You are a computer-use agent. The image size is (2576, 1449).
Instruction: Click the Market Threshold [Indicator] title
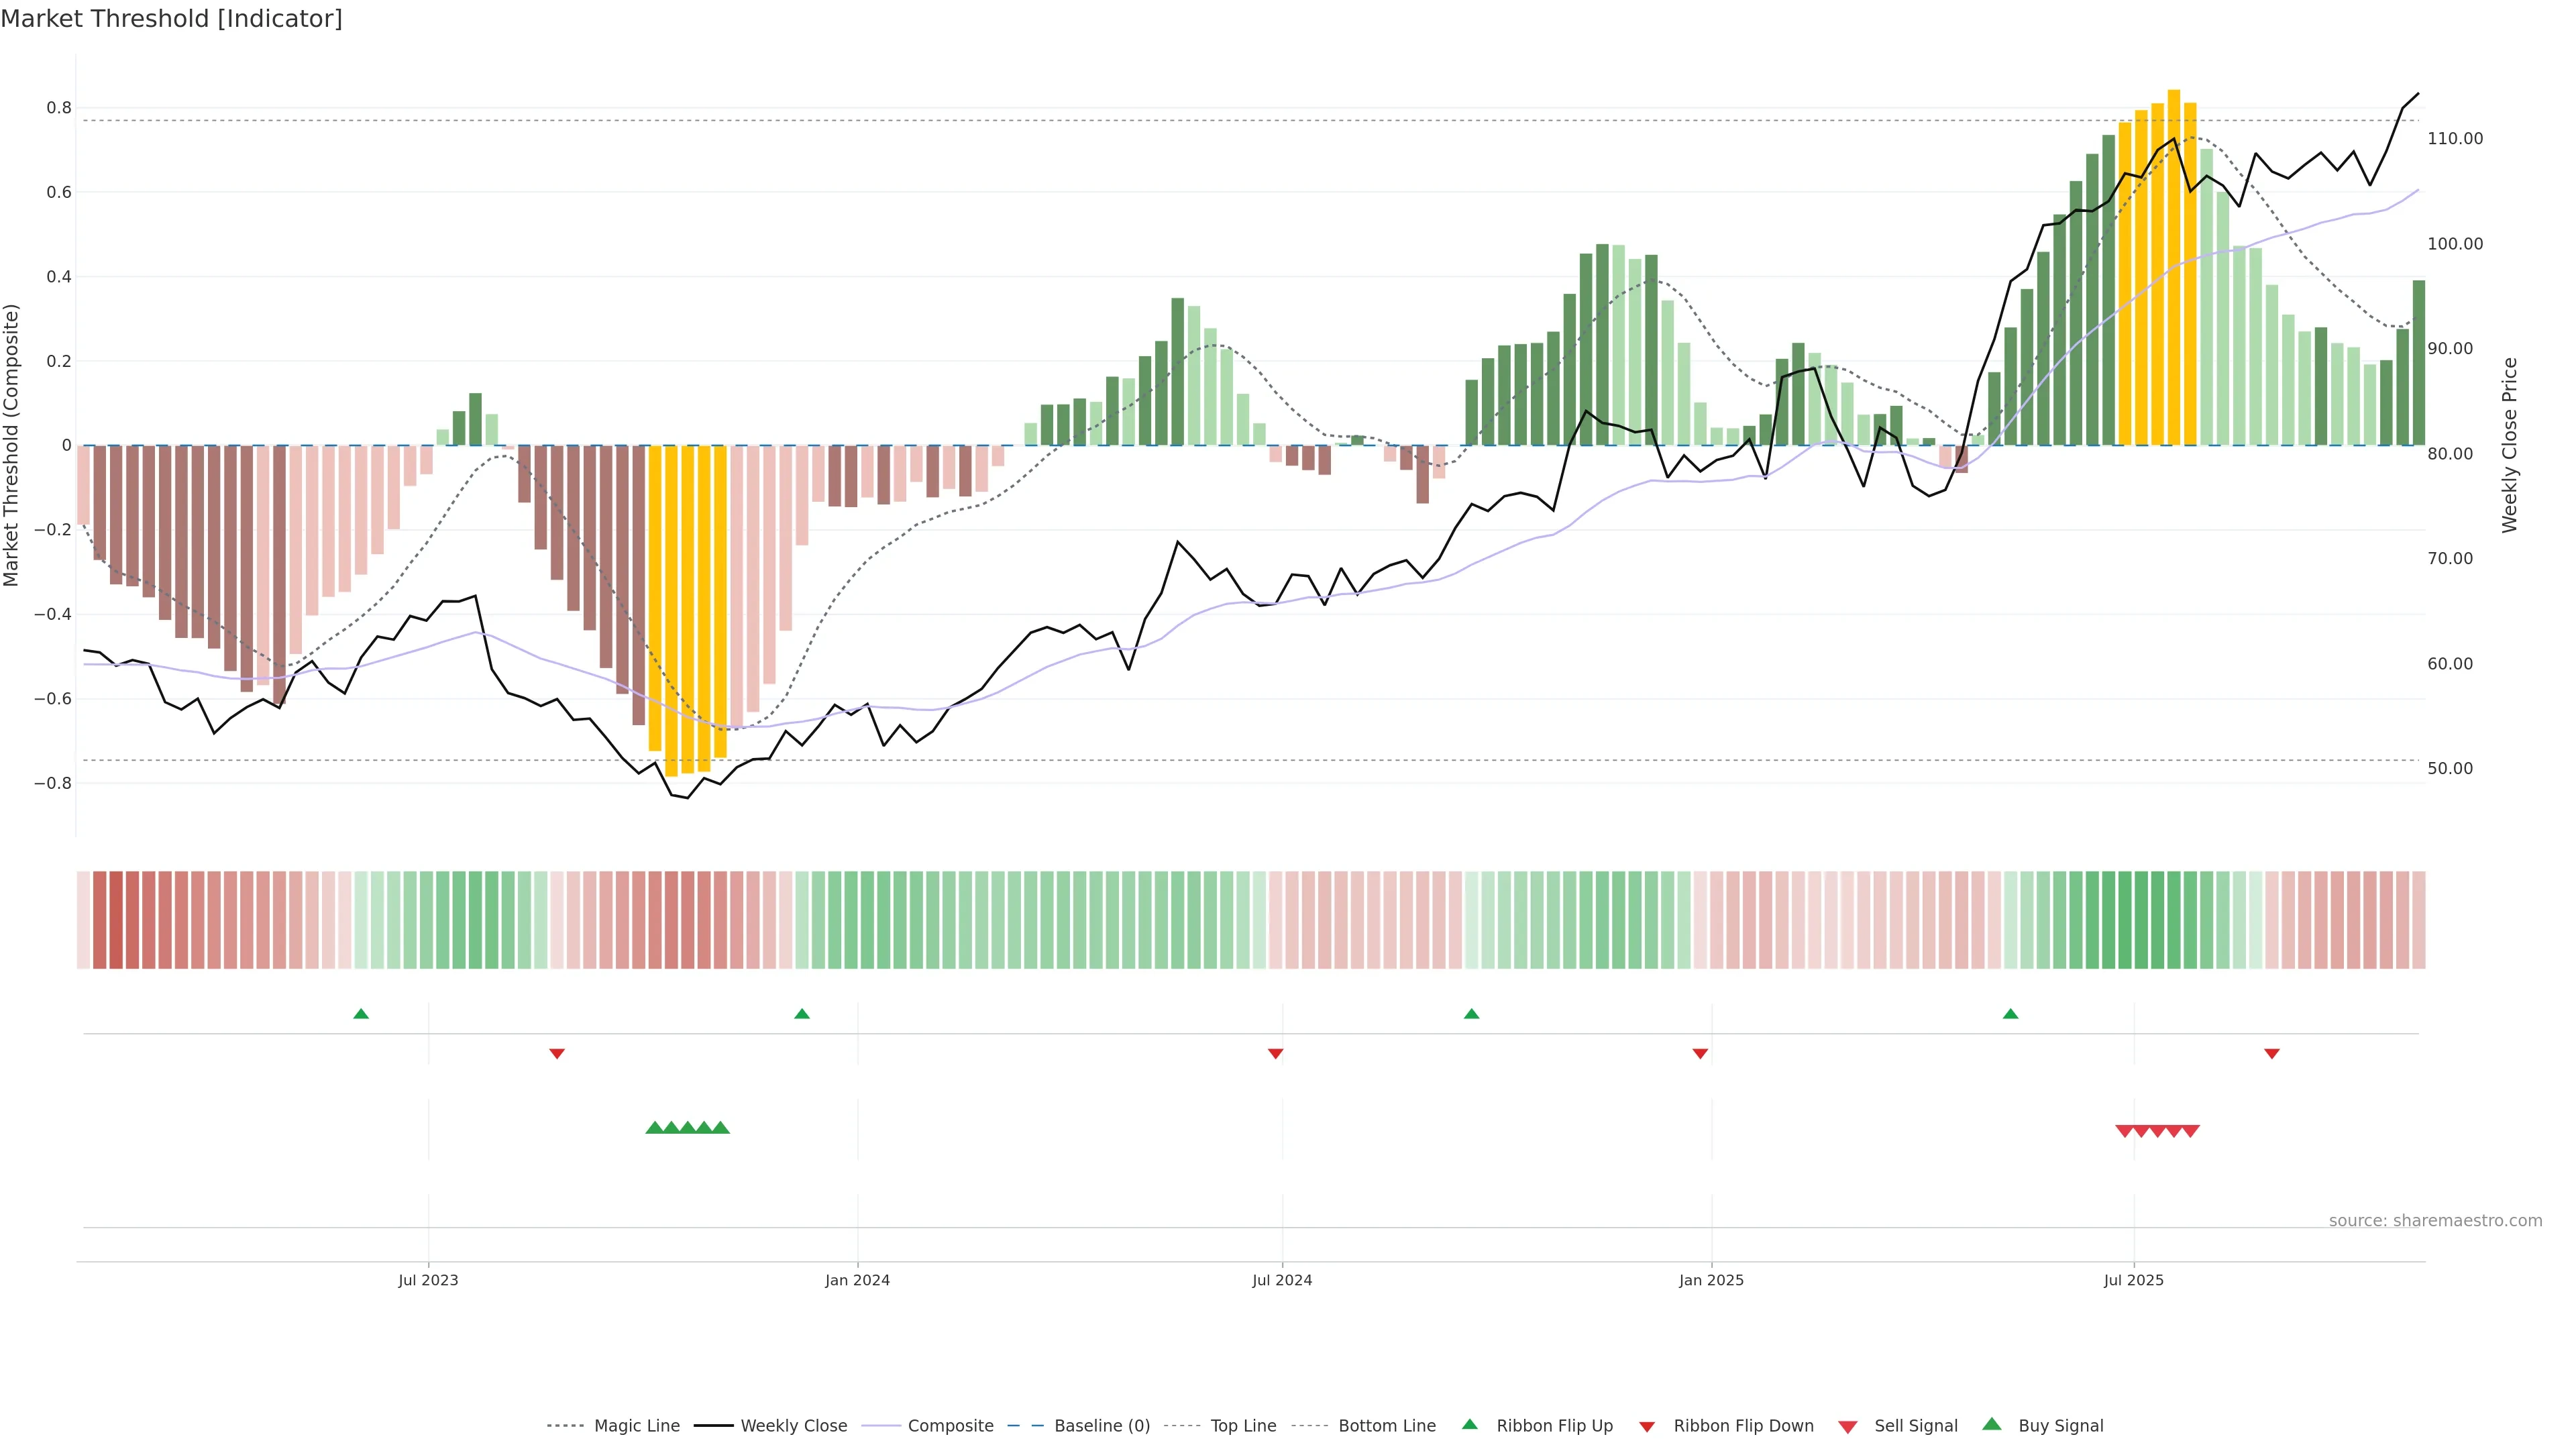click(x=171, y=19)
